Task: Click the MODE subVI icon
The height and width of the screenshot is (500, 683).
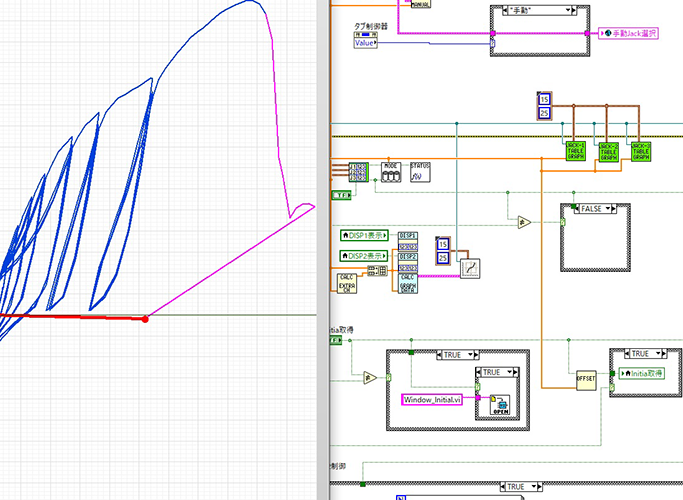Action: click(391, 172)
